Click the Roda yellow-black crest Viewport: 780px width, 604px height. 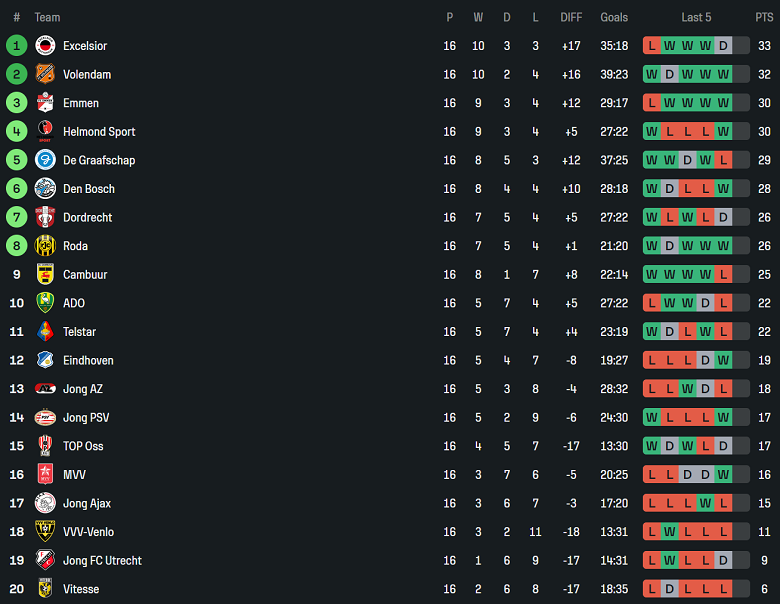(45, 246)
